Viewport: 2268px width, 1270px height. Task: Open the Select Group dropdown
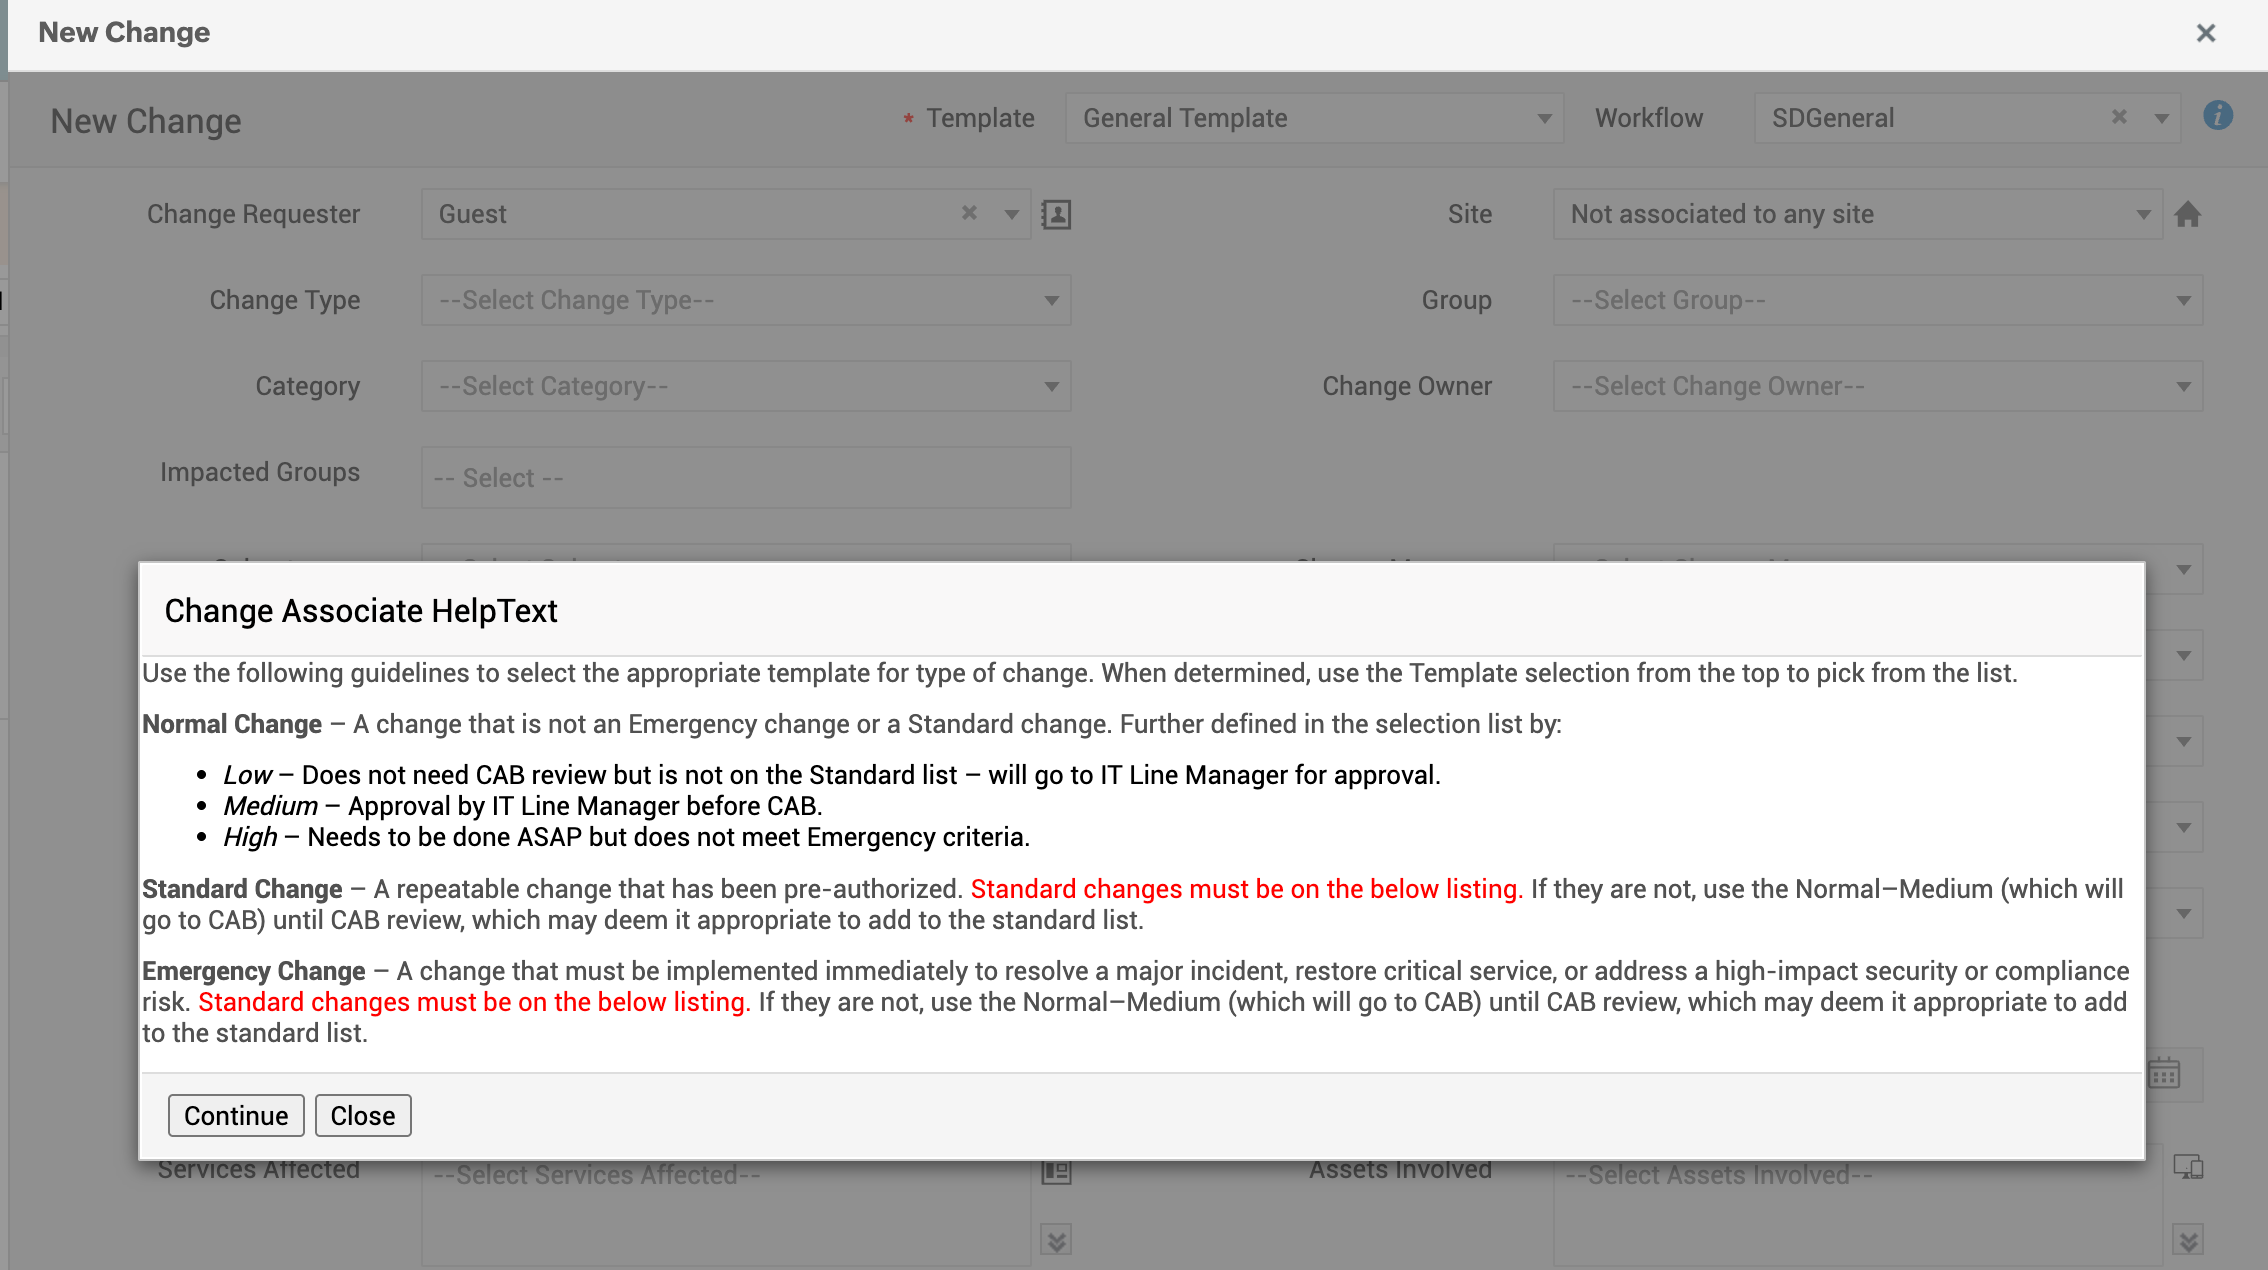(x=1877, y=300)
